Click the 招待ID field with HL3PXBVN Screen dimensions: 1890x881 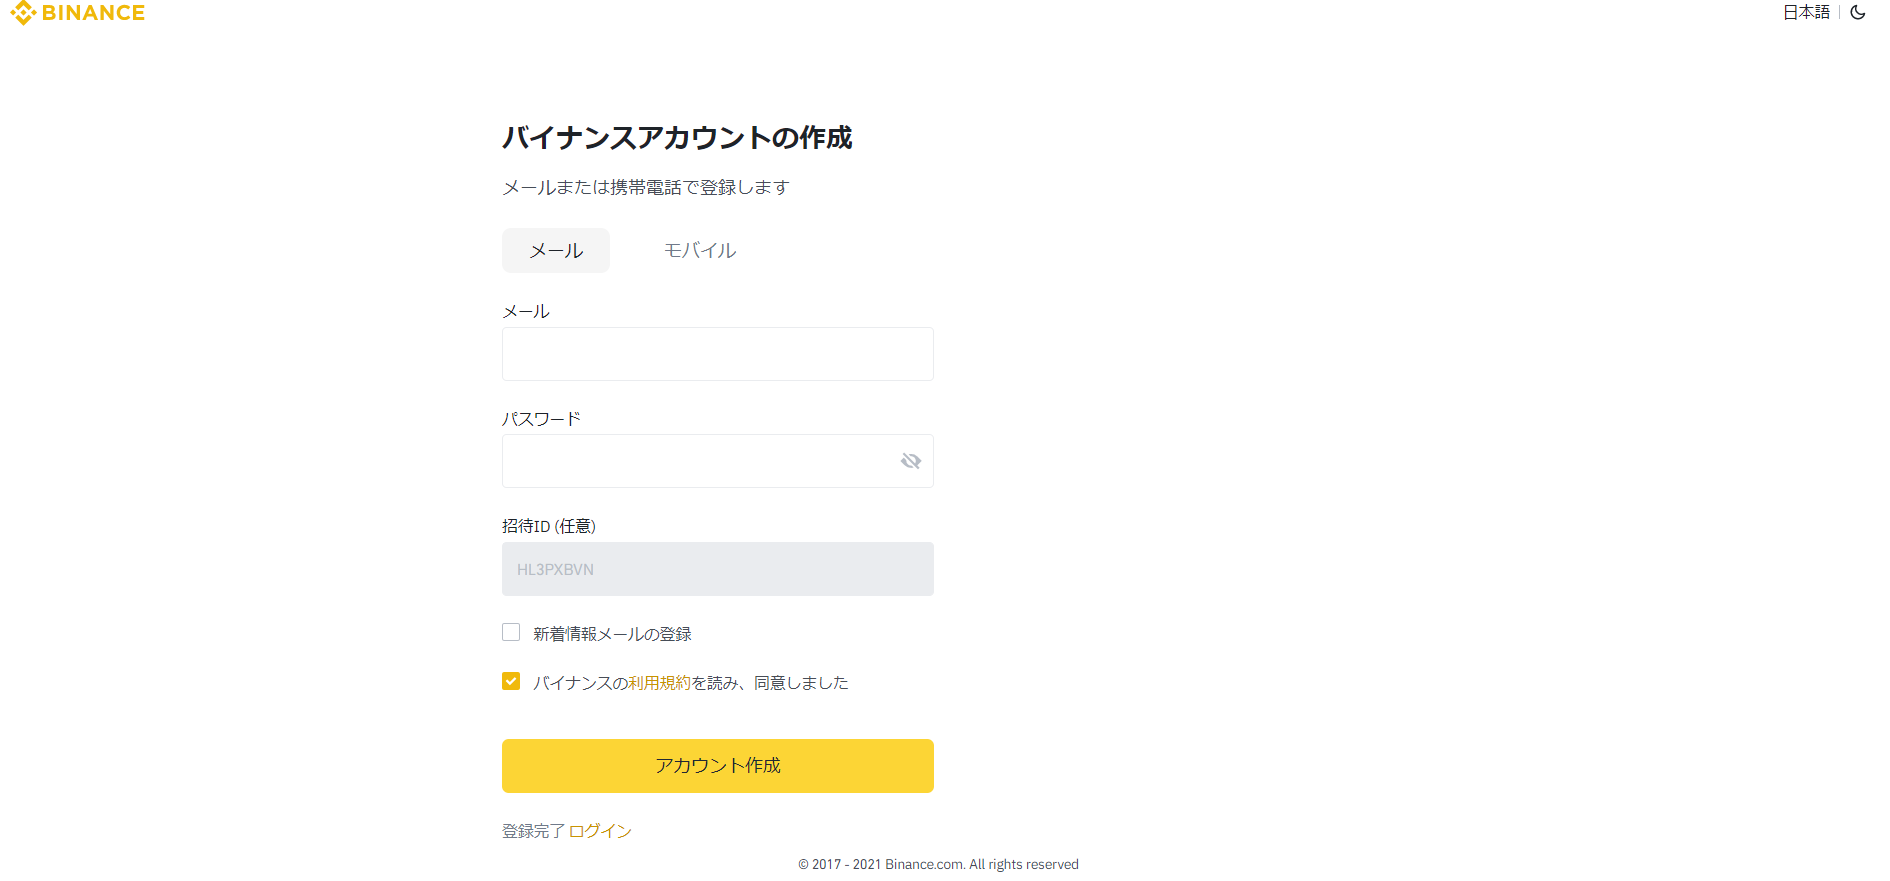[718, 569]
